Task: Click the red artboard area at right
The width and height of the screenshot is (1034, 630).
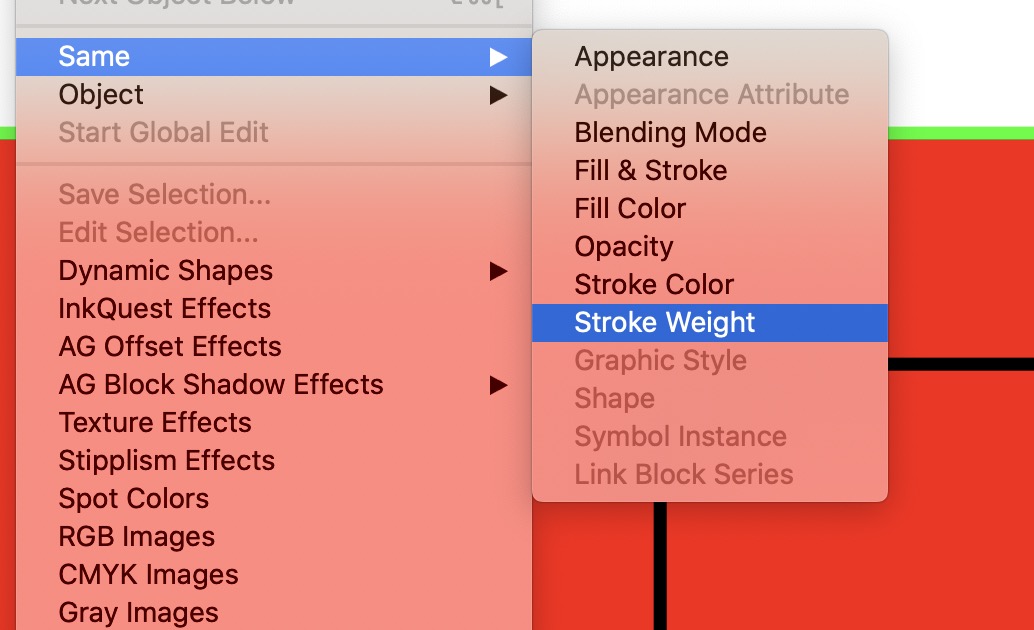Action: coord(960,250)
